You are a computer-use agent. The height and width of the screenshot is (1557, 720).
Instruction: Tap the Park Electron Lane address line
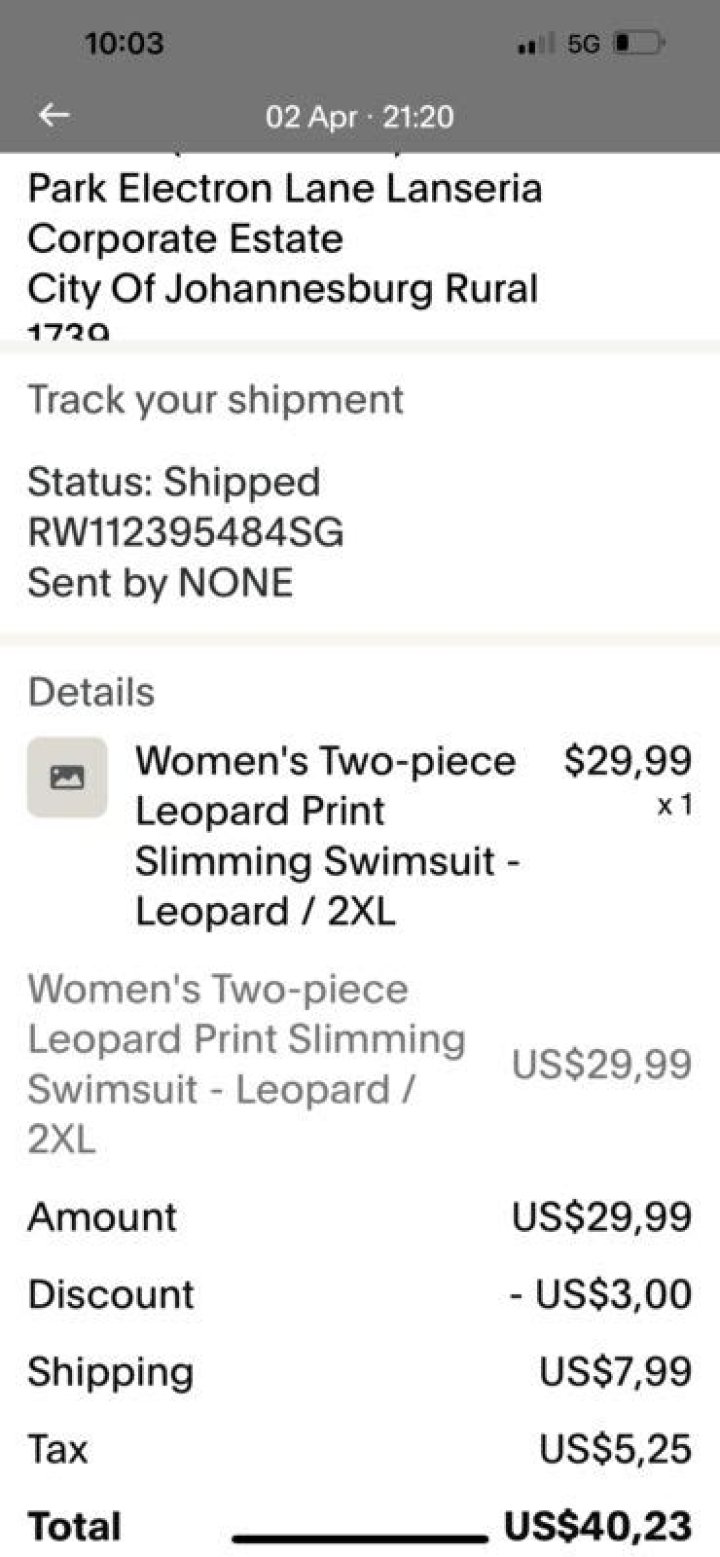(x=285, y=188)
